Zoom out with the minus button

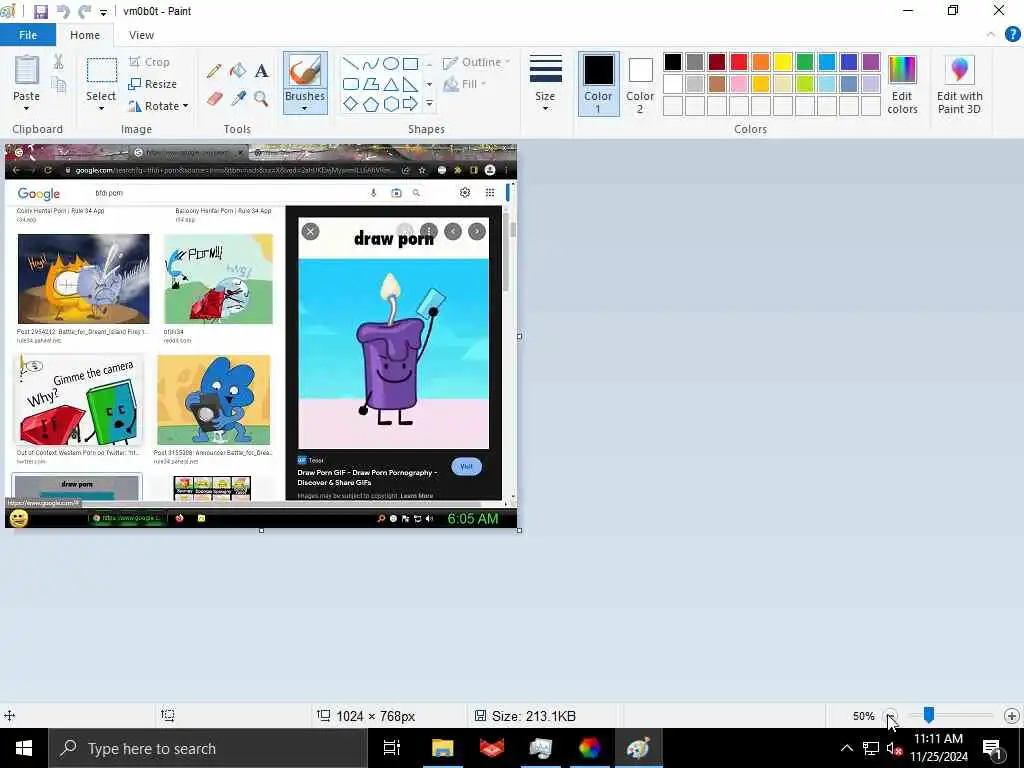tap(890, 716)
